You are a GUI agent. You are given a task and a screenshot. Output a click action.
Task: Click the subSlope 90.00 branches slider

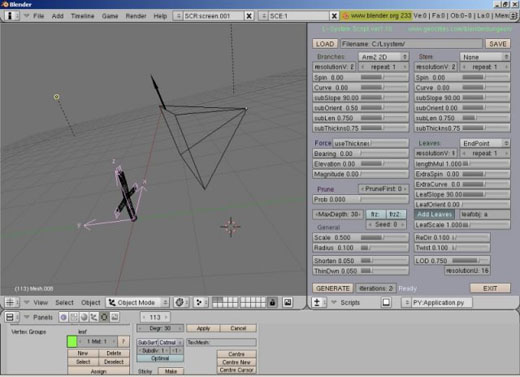(361, 98)
